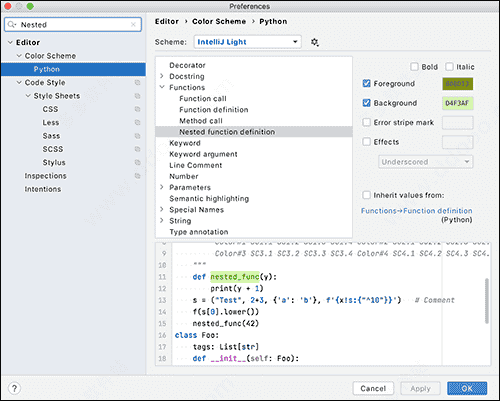Screen dimensions: 500x401
Task: Uncheck the Background checkbox
Action: point(366,103)
